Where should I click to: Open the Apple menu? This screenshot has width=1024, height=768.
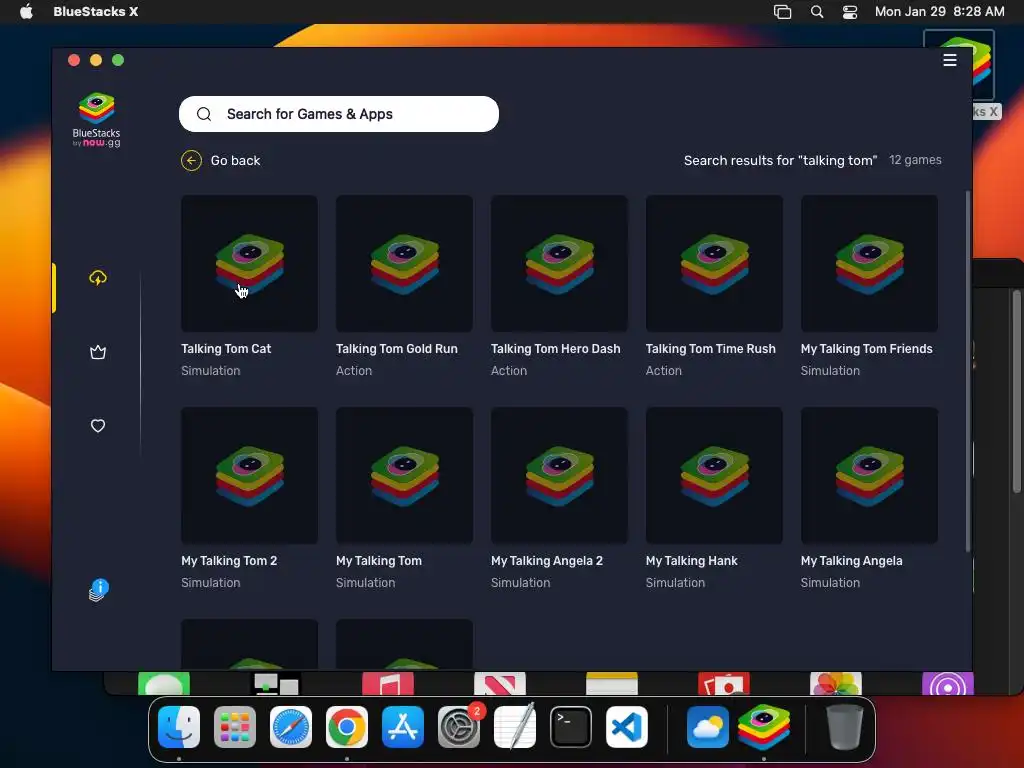click(26, 12)
